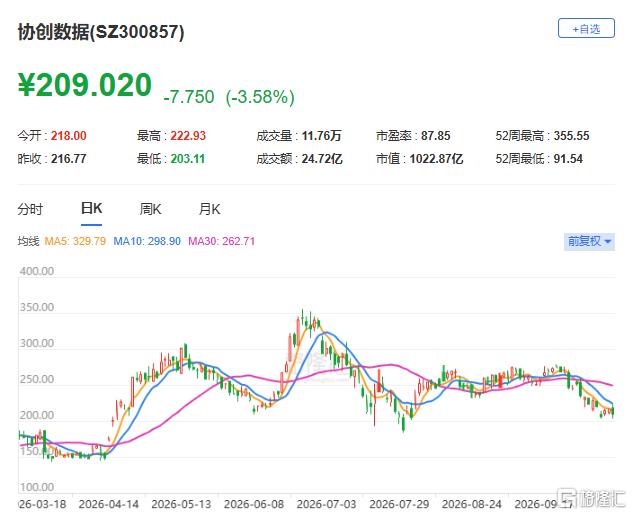This screenshot has width=632, height=515.
Task: Click the 今开 value 218.00
Action: pos(69,135)
